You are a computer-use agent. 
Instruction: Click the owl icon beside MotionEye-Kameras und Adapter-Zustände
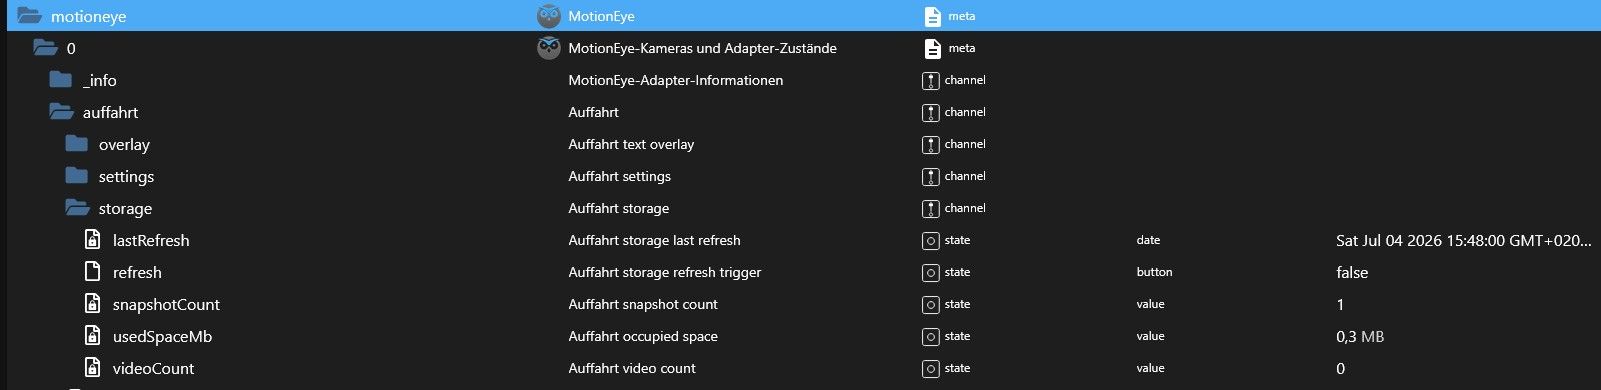pos(549,48)
